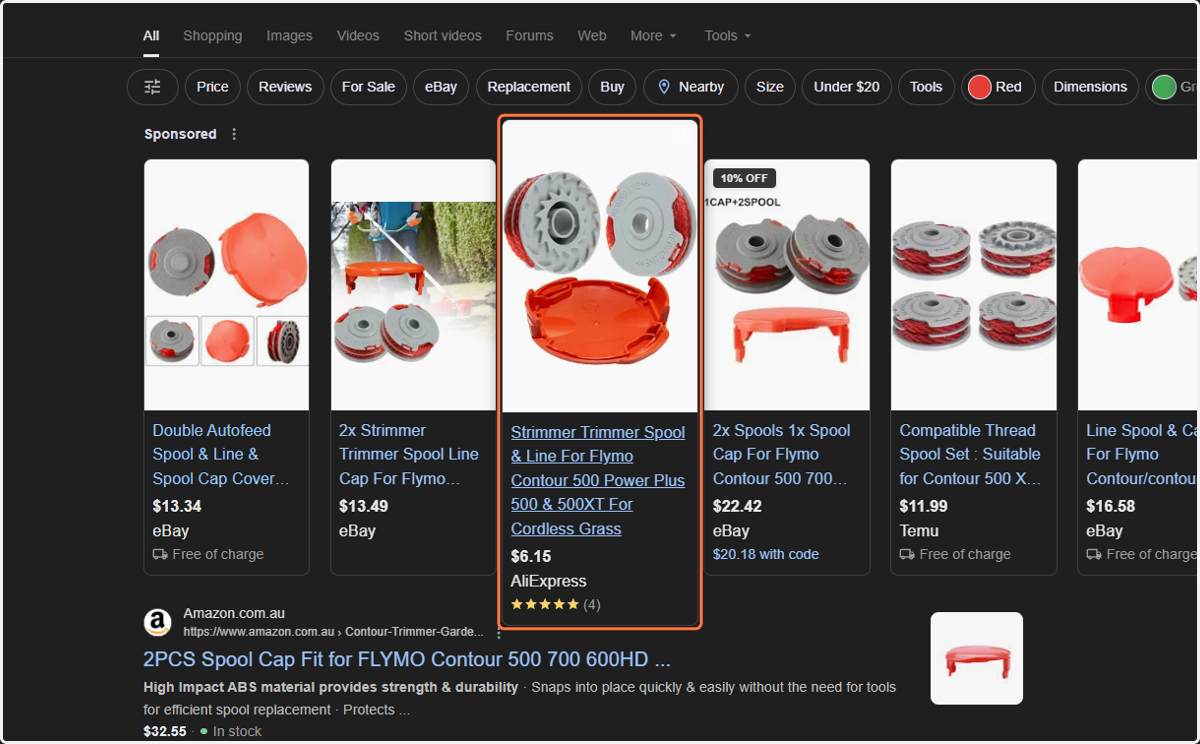Select the Red color swatch circle
The width and height of the screenshot is (1200, 744).
coord(980,87)
